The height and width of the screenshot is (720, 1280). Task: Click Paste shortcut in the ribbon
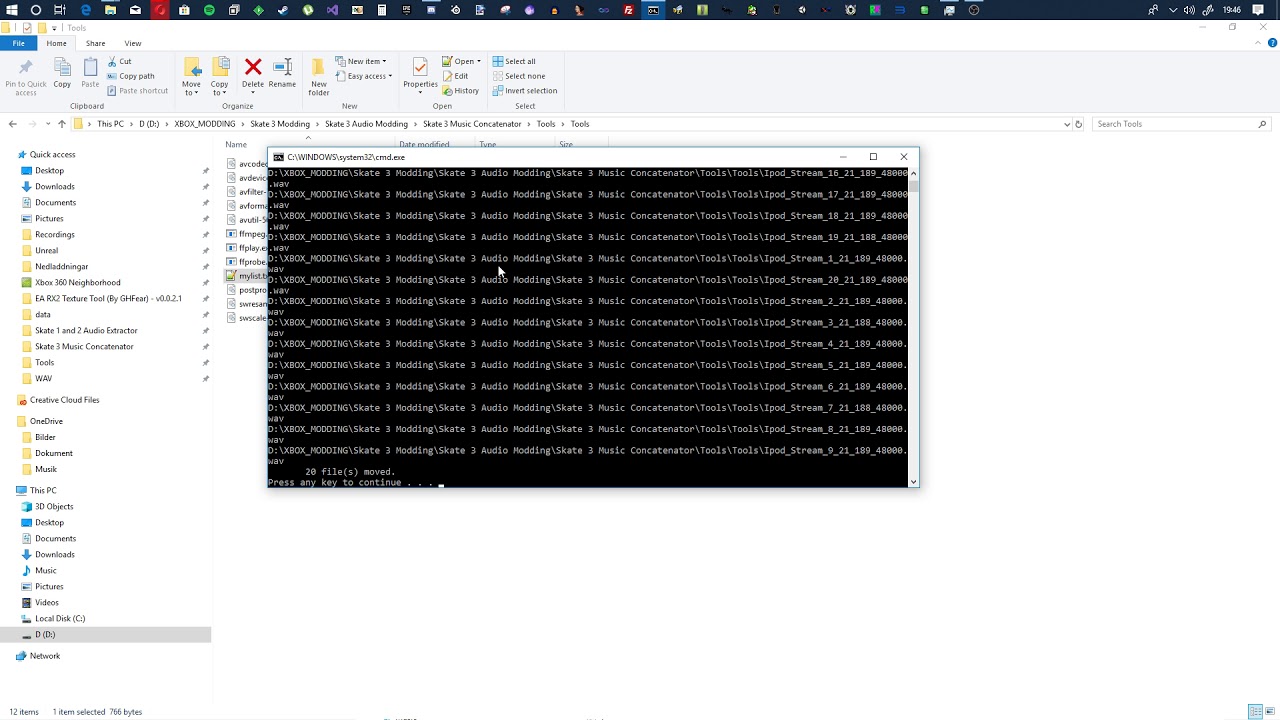pos(138,91)
